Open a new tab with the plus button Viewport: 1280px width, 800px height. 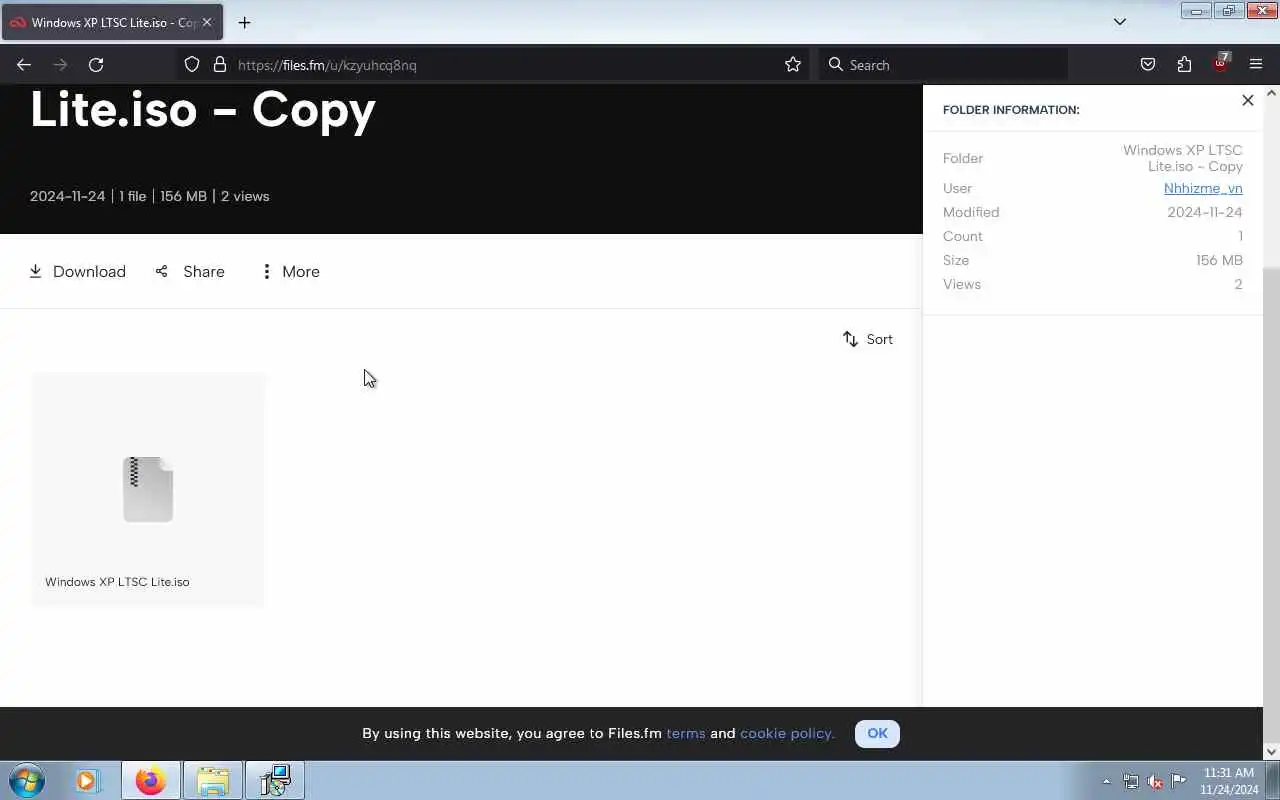coord(244,22)
